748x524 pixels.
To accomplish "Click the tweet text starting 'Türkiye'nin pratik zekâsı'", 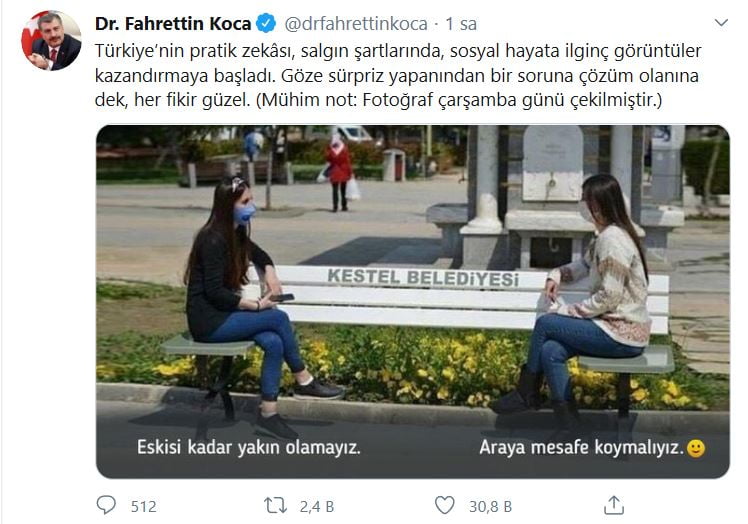I will (398, 75).
